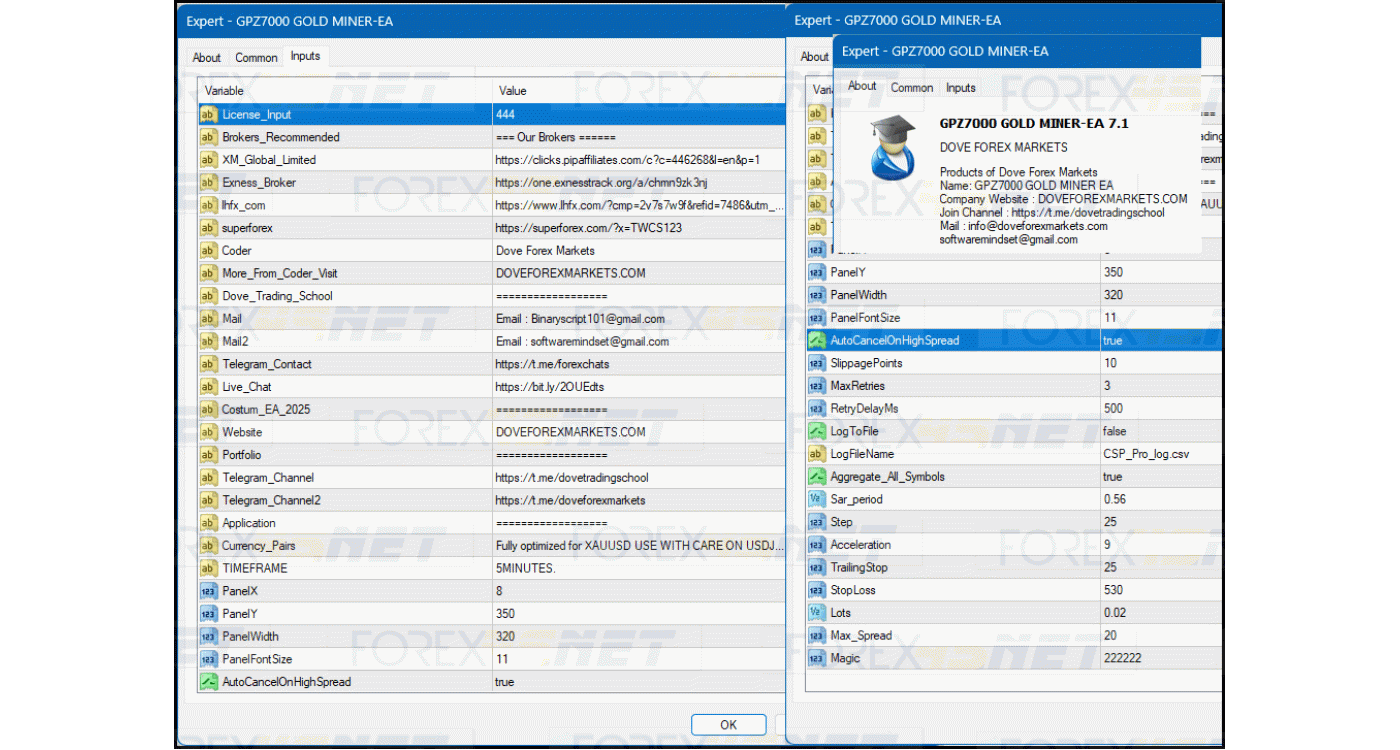
Task: Click the green boolean icon beside LogToFile
Action: [x=816, y=432]
